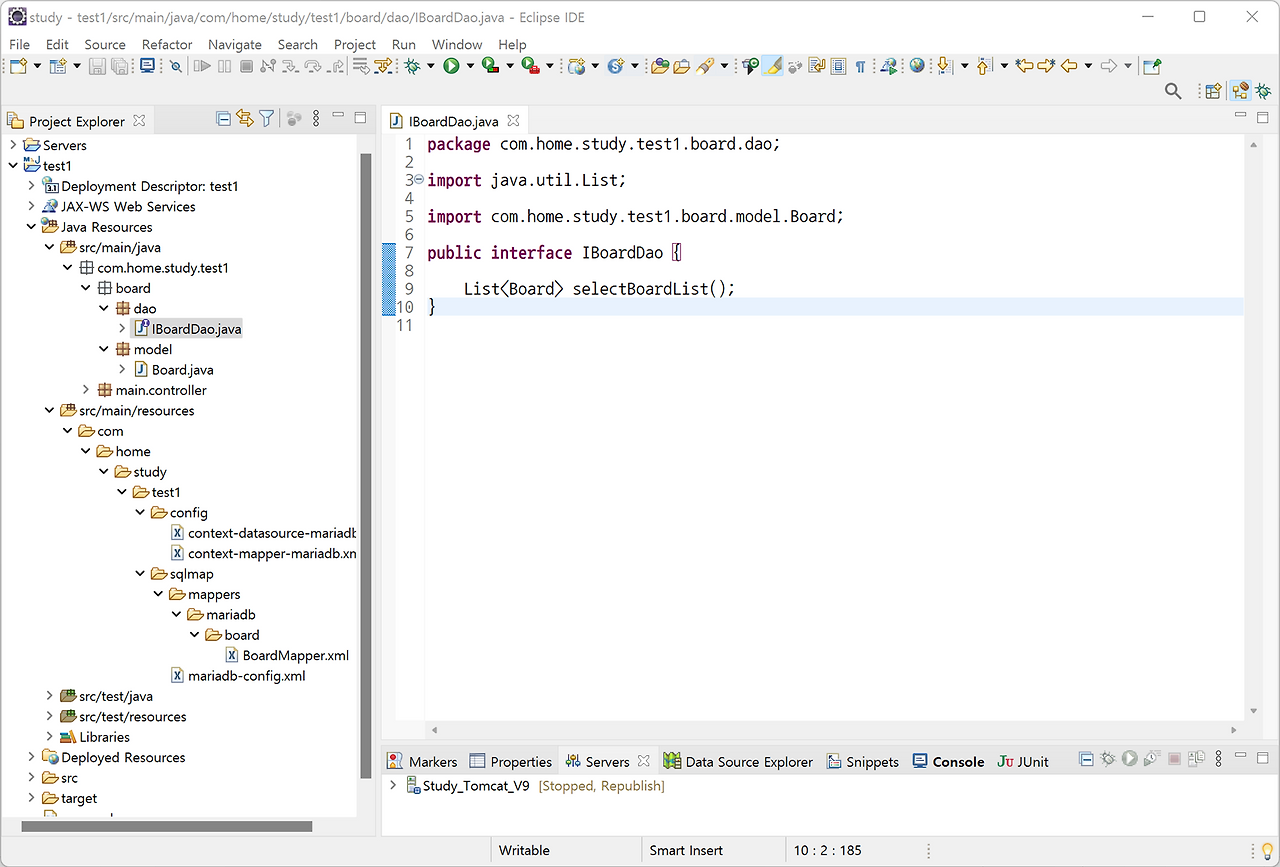Image resolution: width=1280 pixels, height=867 pixels.
Task: Select Board.java in the model package
Action: (x=182, y=370)
